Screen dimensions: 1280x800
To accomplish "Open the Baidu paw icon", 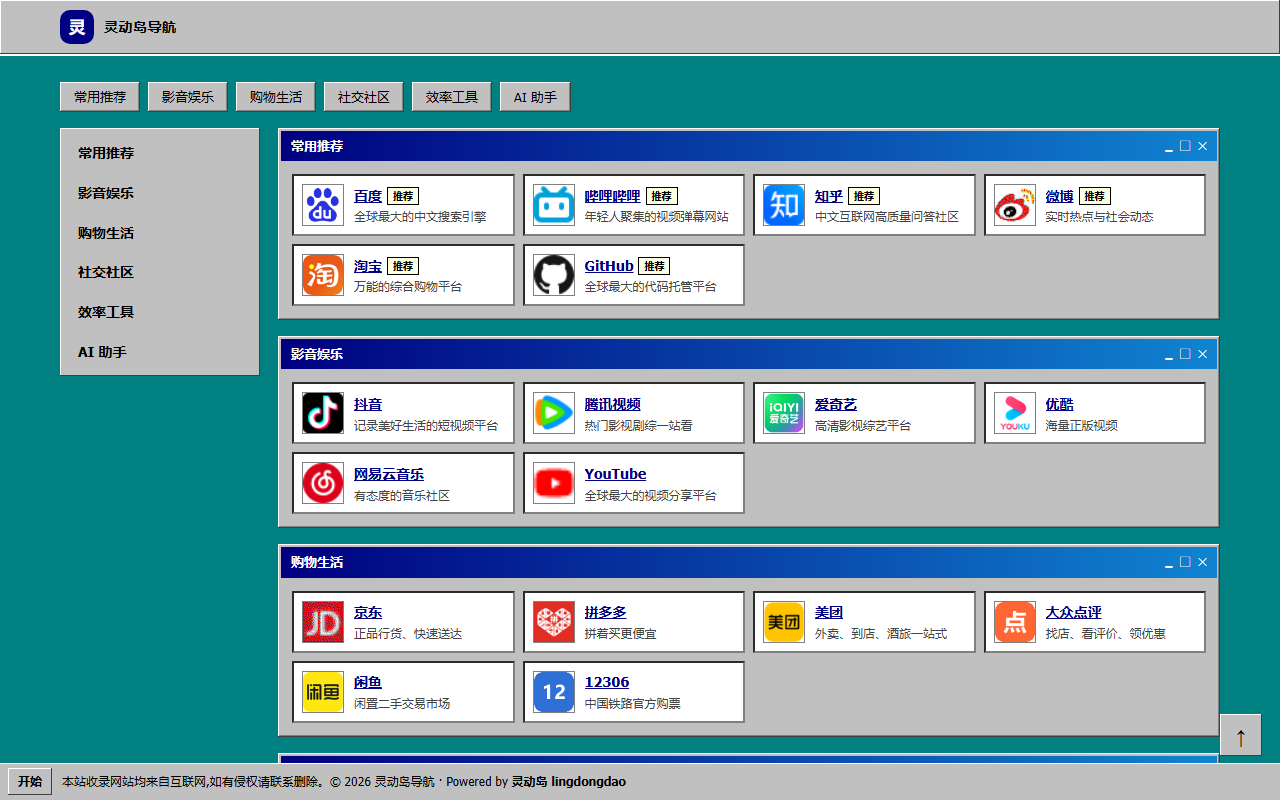I will pyautogui.click(x=323, y=205).
